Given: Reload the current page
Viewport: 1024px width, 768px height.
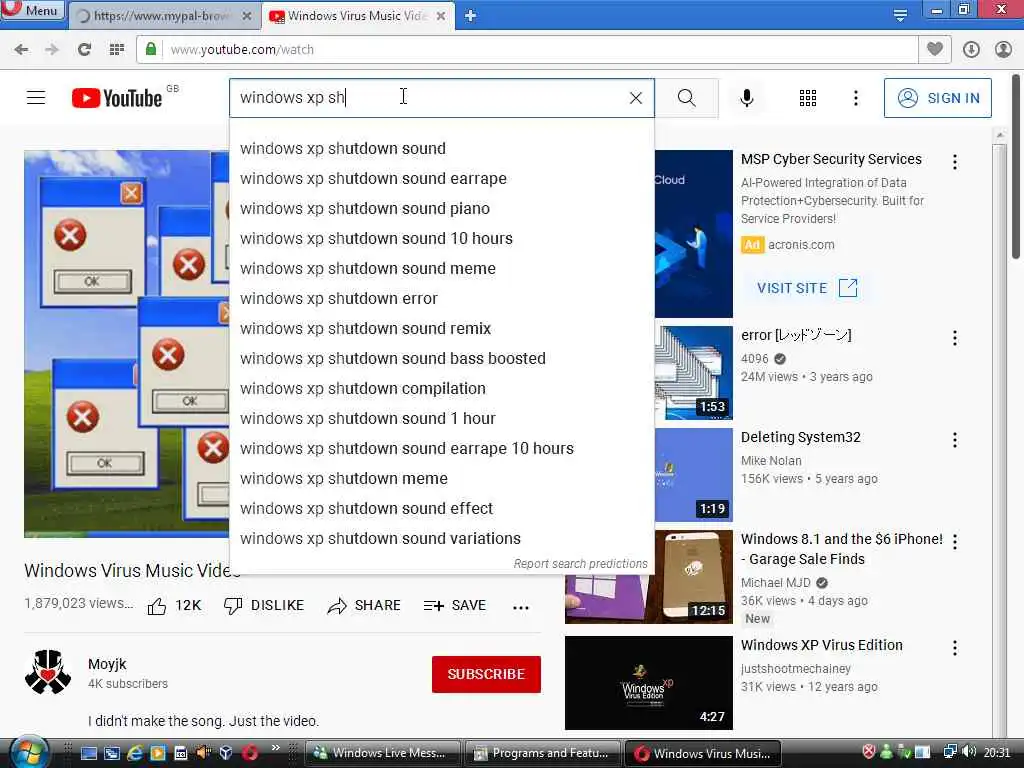Looking at the screenshot, I should [x=84, y=50].
